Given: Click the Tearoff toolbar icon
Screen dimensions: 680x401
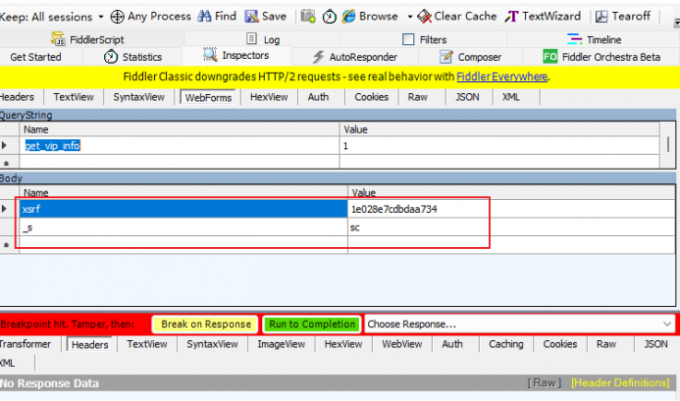Looking at the screenshot, I should (601, 16).
